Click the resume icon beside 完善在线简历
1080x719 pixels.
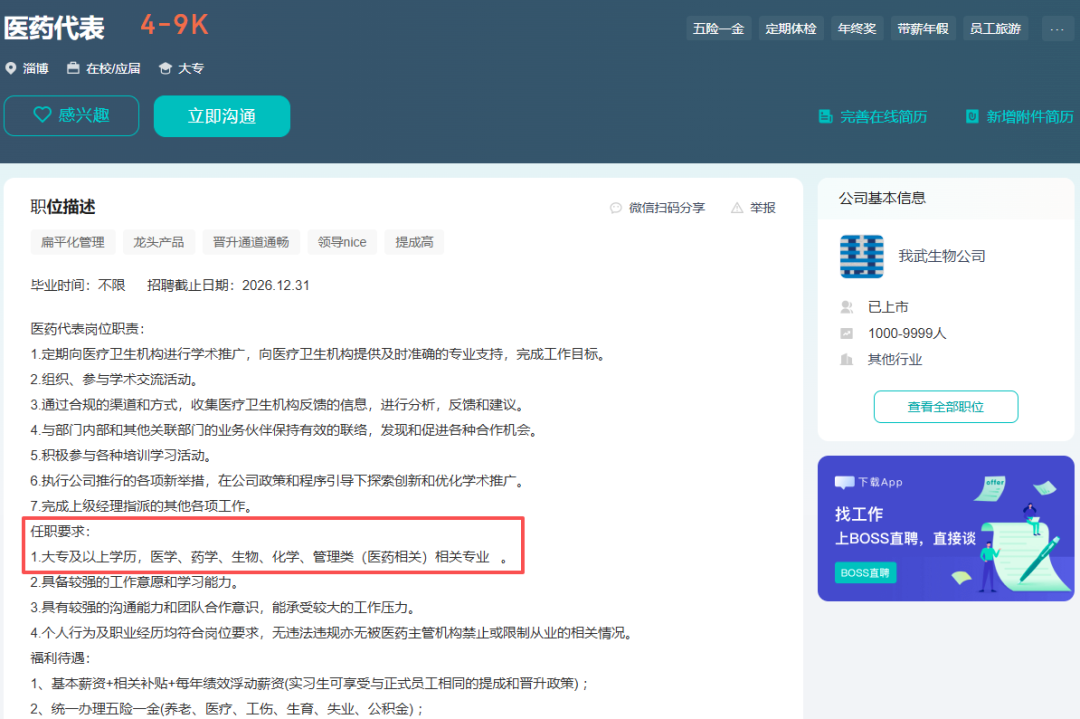pyautogui.click(x=825, y=116)
